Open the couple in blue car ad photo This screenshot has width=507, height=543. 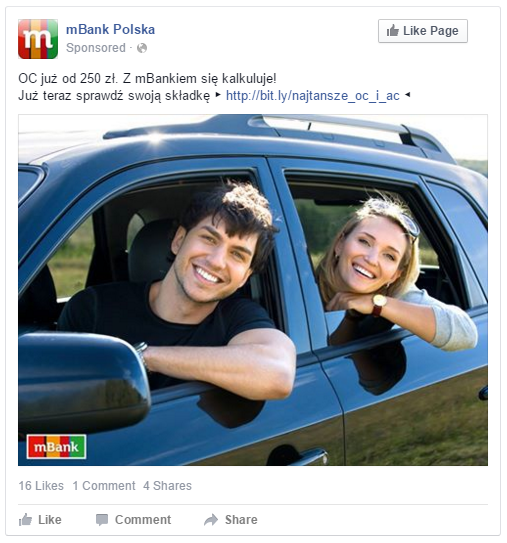coord(253,290)
